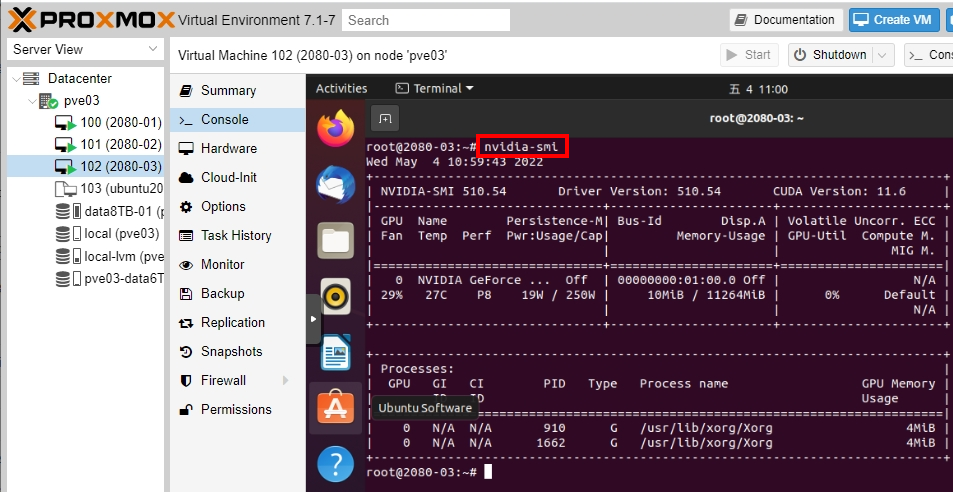The height and width of the screenshot is (492, 953).
Task: Click the VM 102 panel title text
Action: 312,55
